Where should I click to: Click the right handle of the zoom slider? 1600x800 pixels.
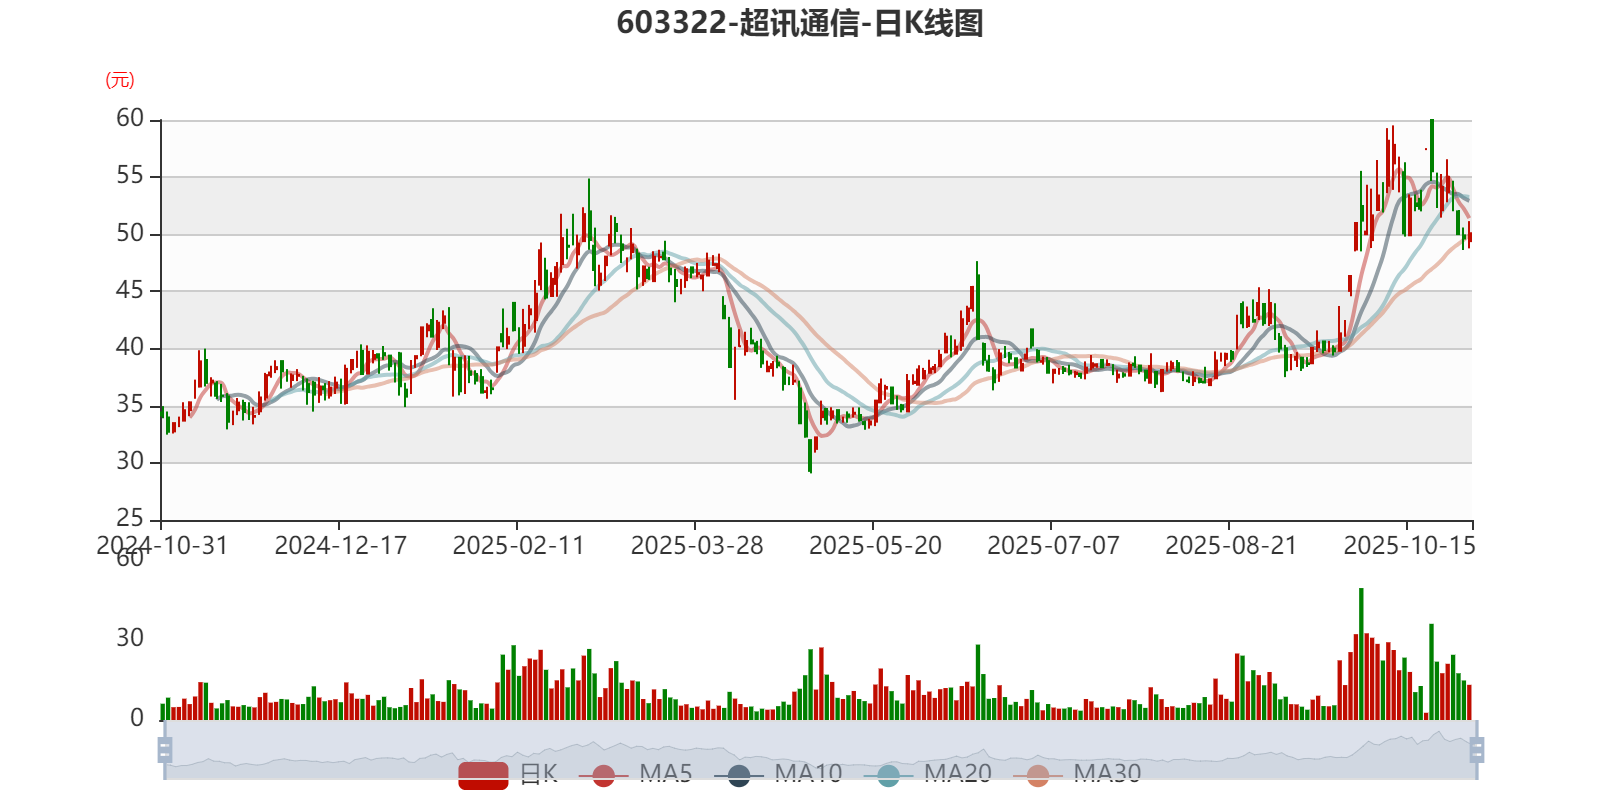pos(1477,749)
